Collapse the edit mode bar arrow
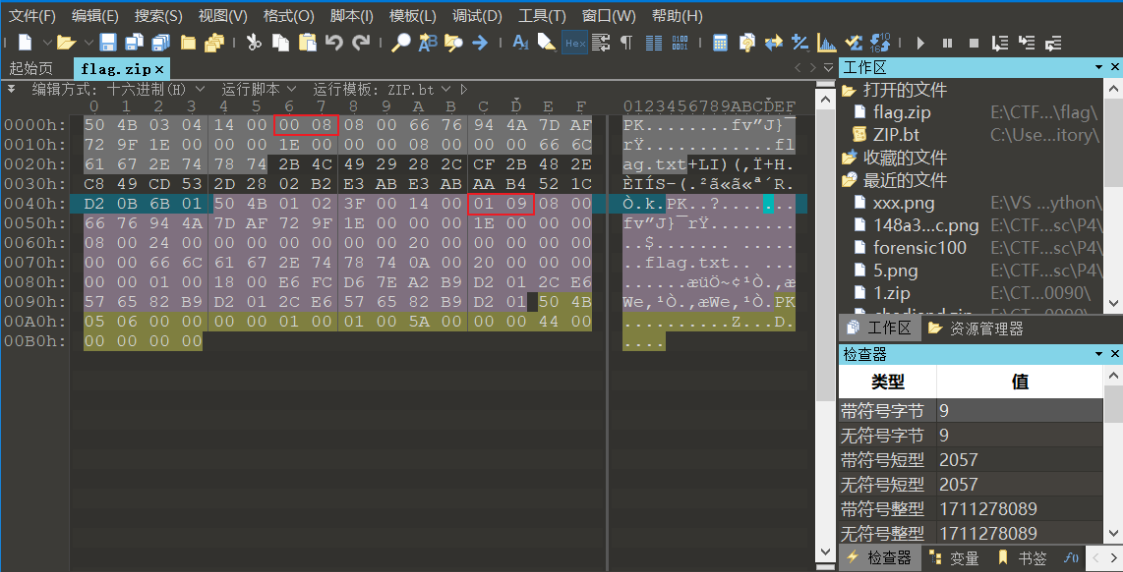This screenshot has height=572, width=1123. (11, 89)
